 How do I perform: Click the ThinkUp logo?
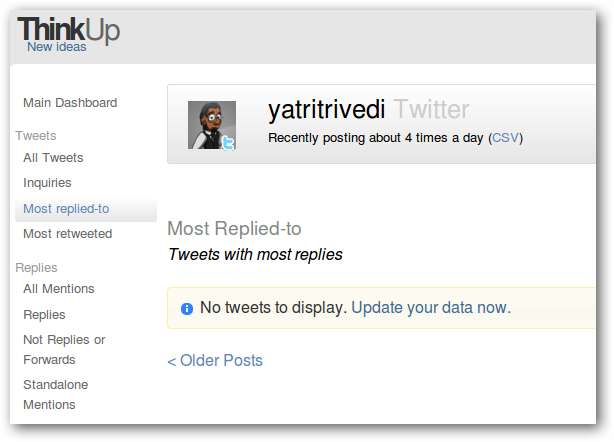coord(68,29)
